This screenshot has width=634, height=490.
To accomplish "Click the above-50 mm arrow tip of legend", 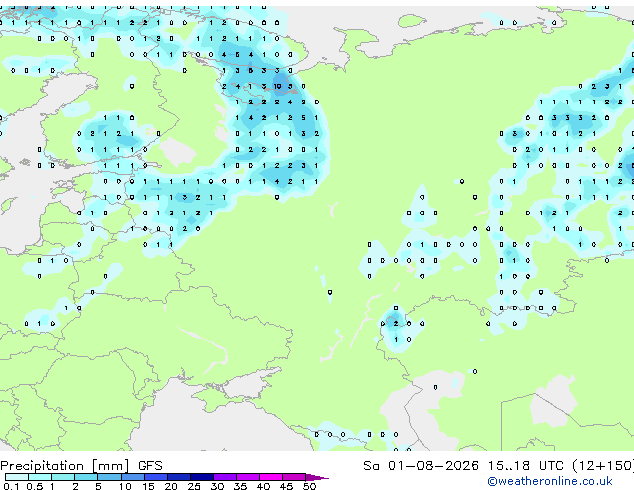I will [317, 477].
